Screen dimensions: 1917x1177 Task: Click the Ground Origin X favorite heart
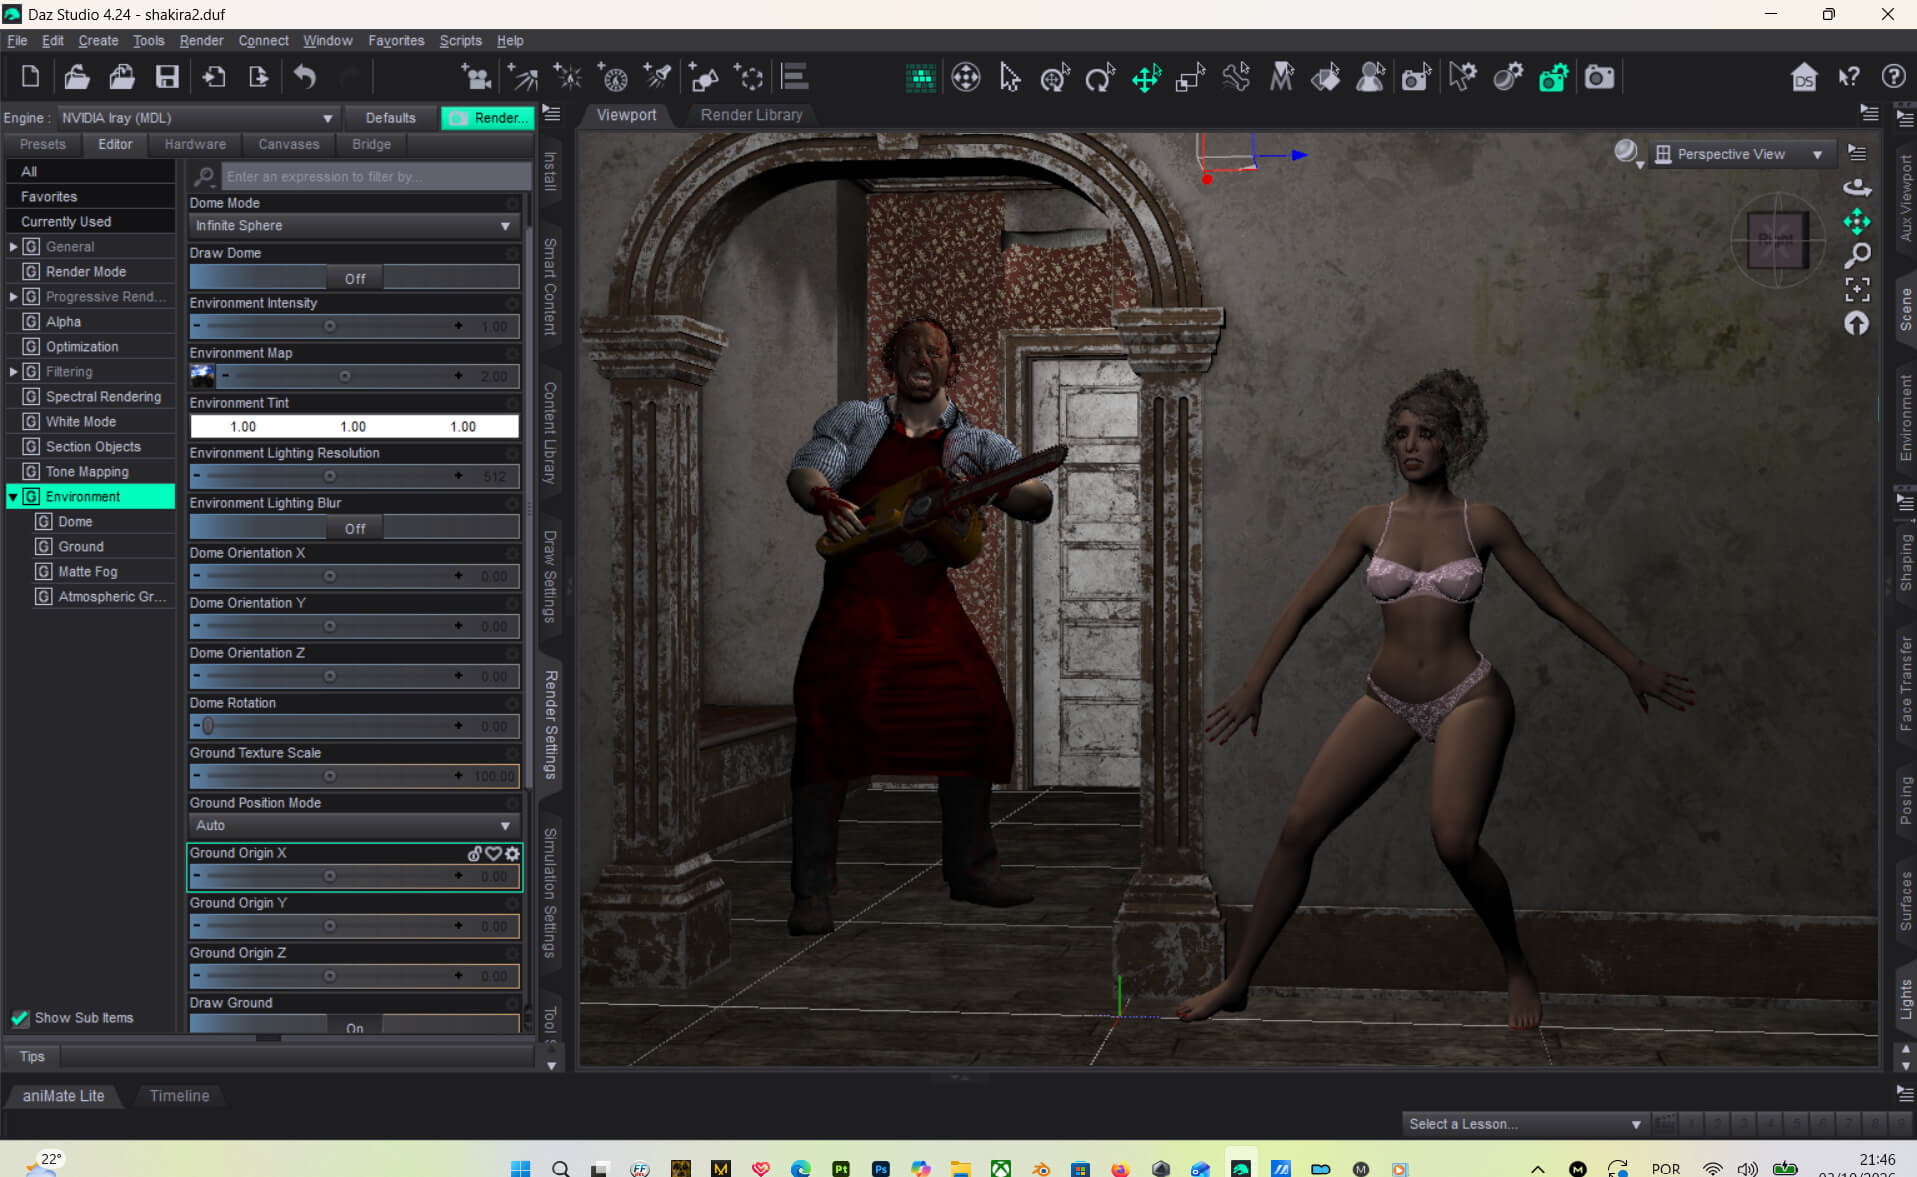coord(493,853)
